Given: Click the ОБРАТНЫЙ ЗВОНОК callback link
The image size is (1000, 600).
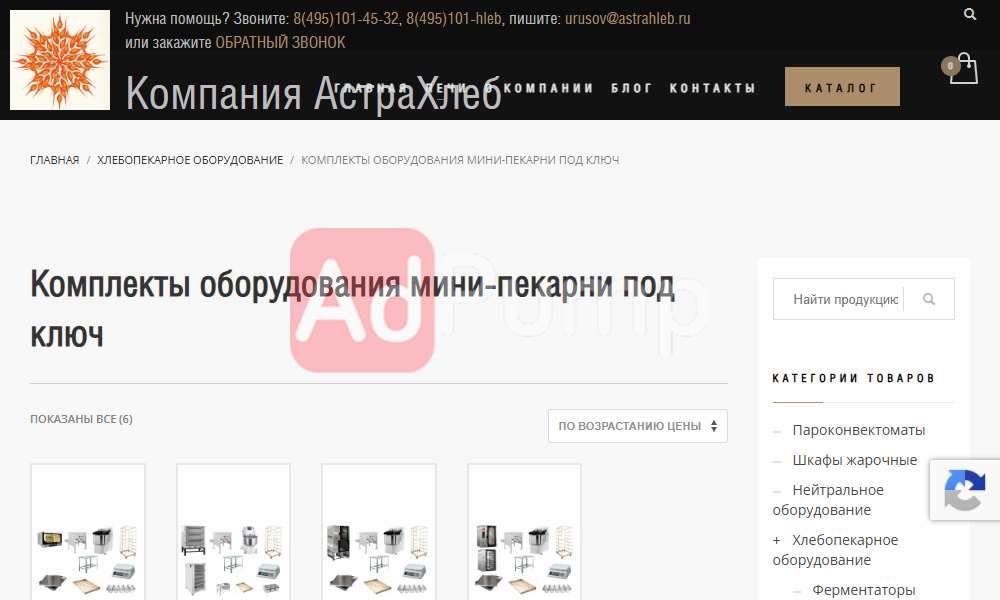Looking at the screenshot, I should [281, 43].
